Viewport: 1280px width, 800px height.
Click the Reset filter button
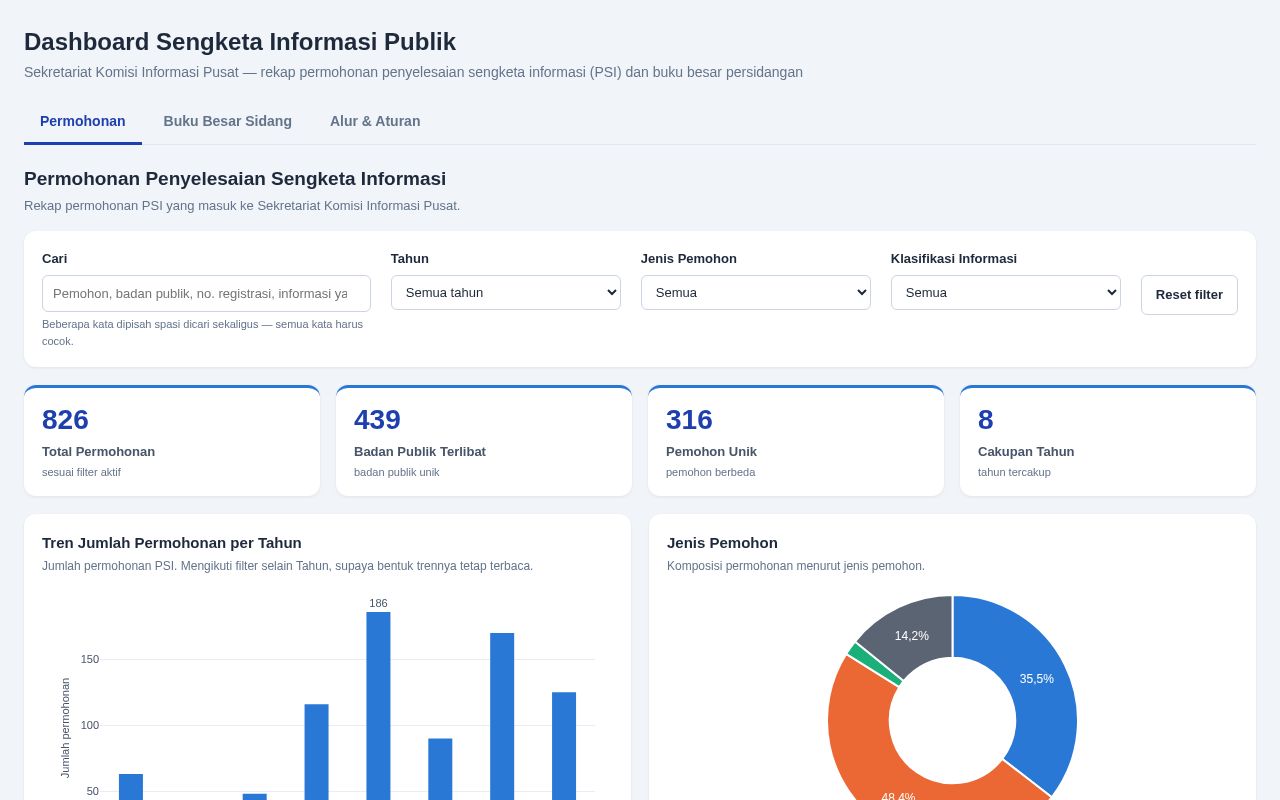click(x=1189, y=295)
